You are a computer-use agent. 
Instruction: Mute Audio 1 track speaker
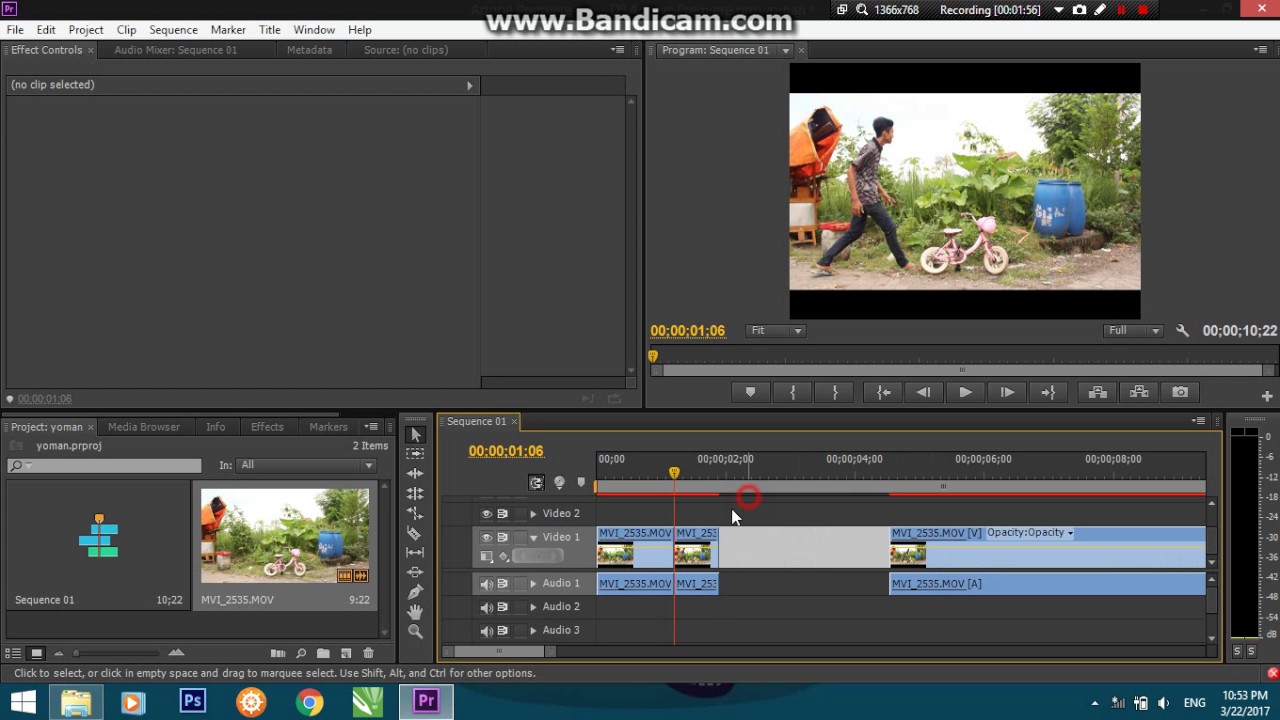[x=487, y=584]
